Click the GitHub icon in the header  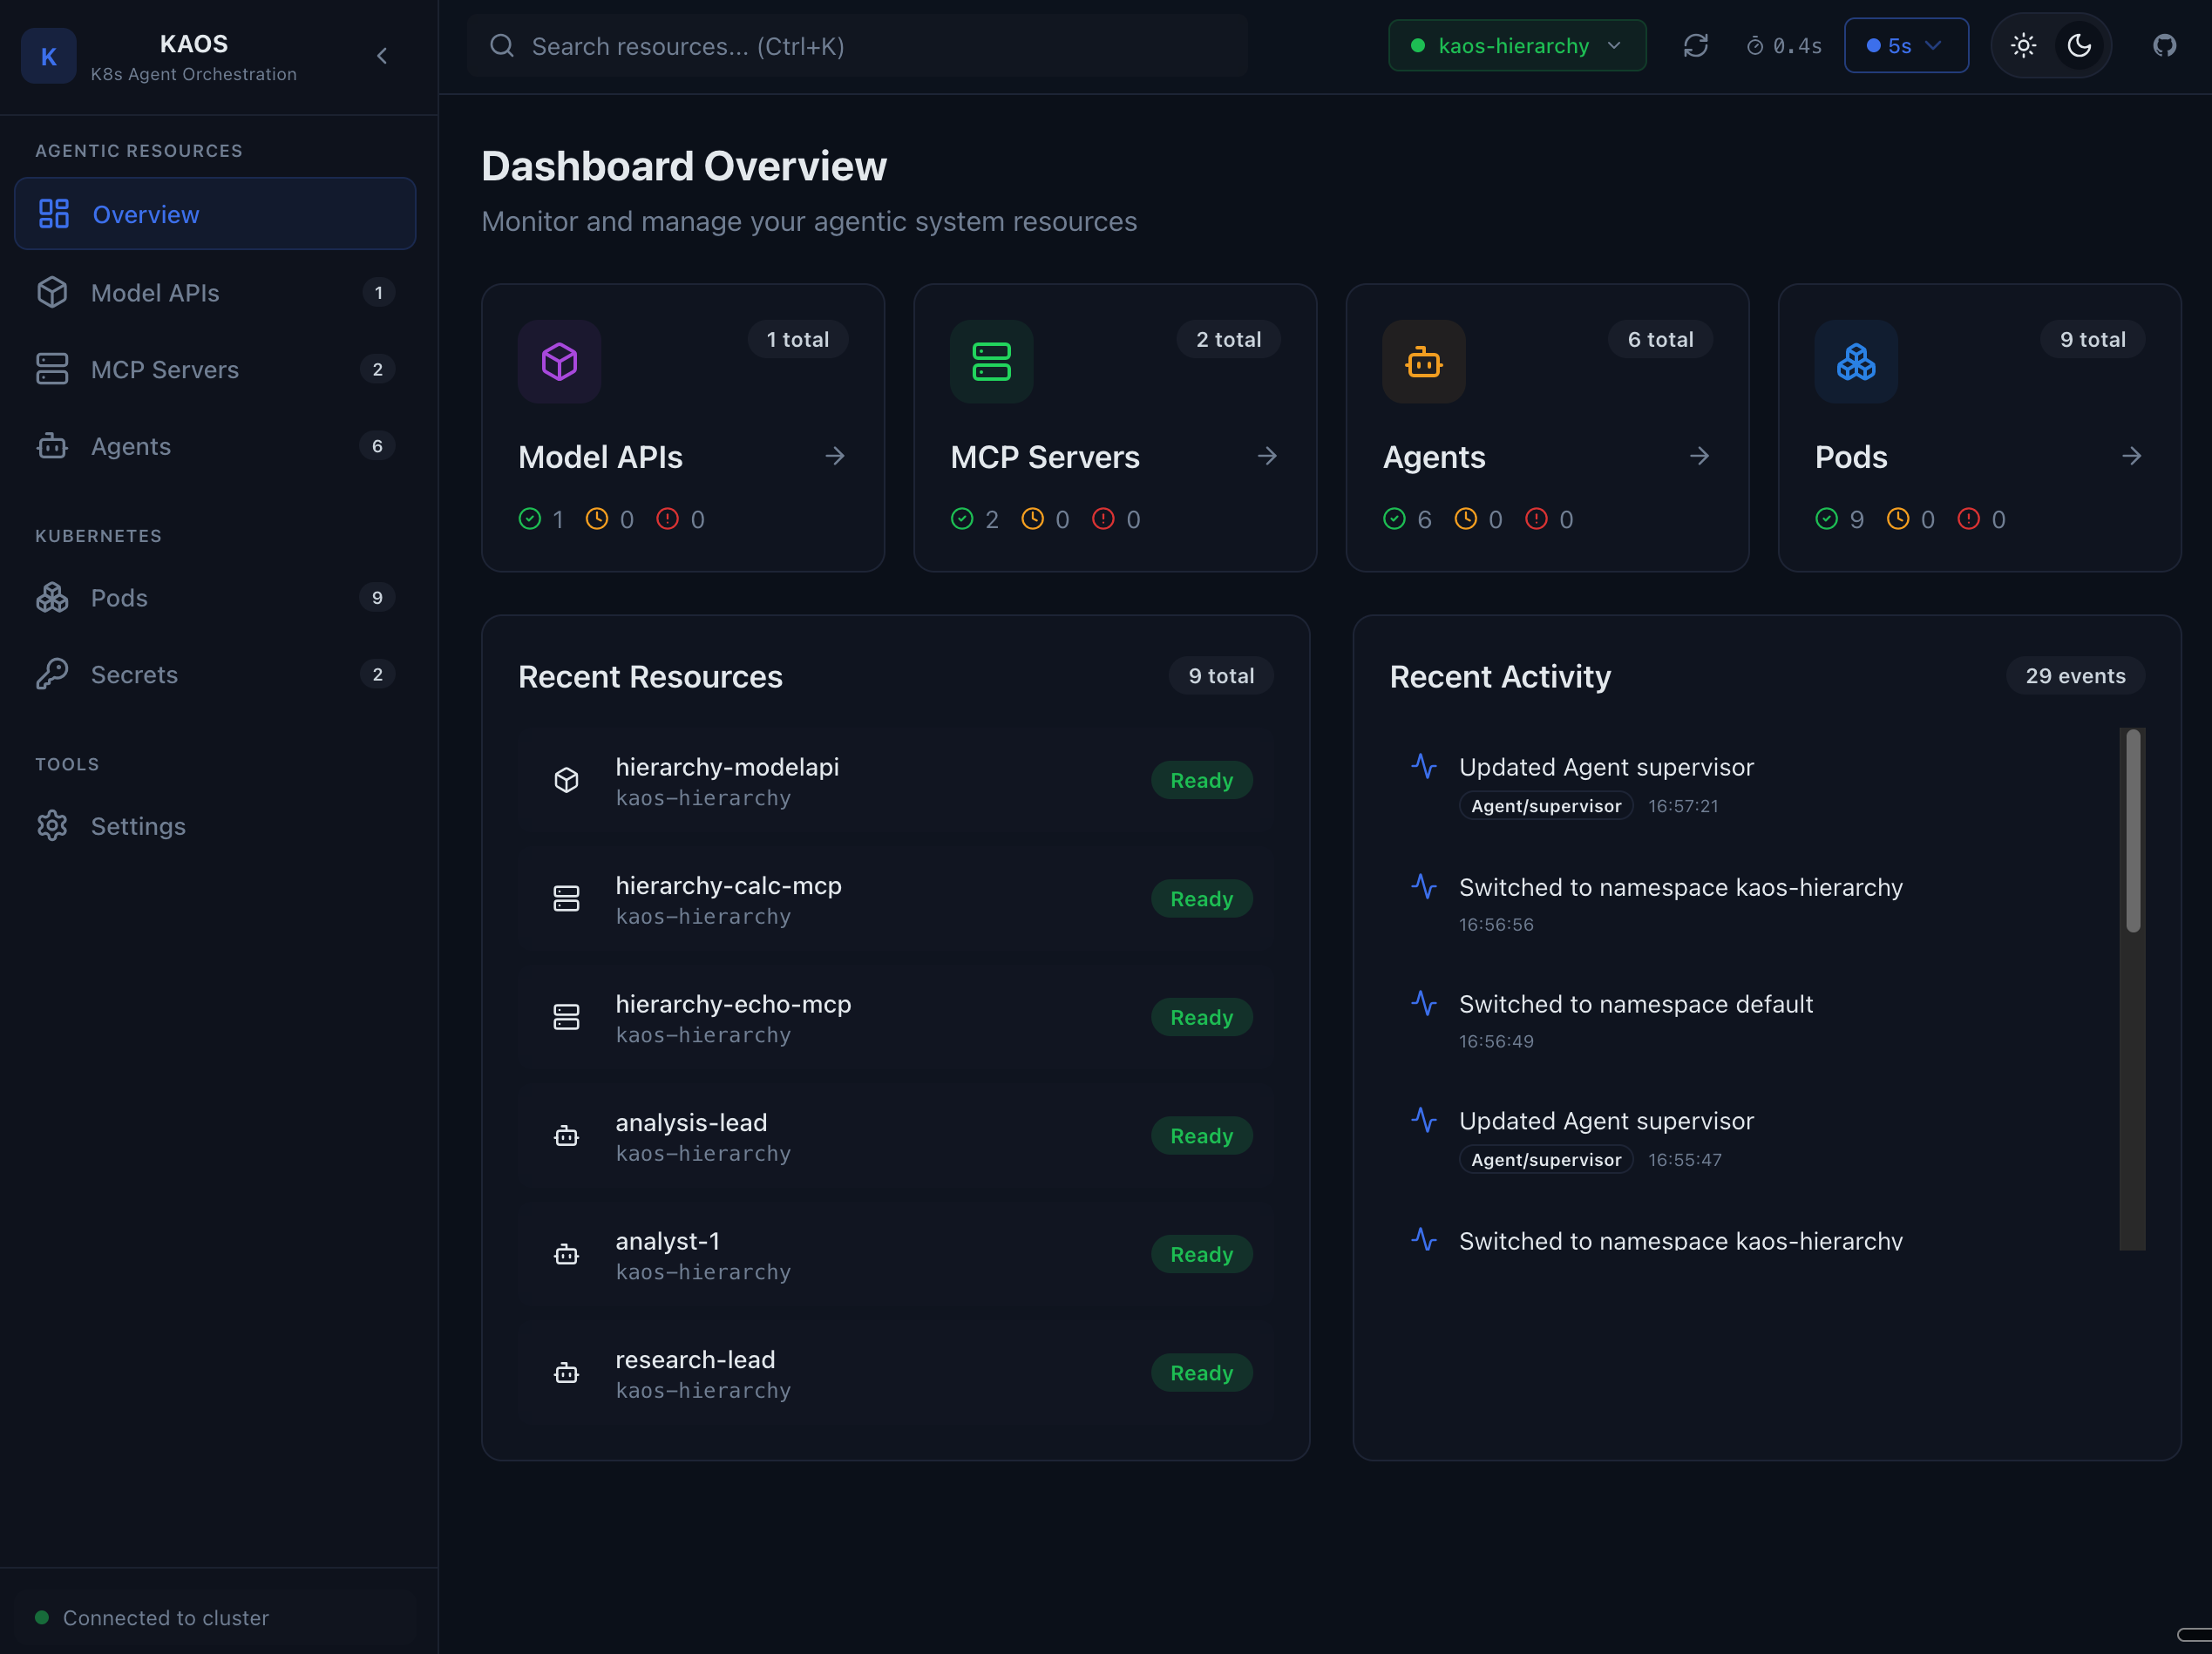pyautogui.click(x=2164, y=45)
